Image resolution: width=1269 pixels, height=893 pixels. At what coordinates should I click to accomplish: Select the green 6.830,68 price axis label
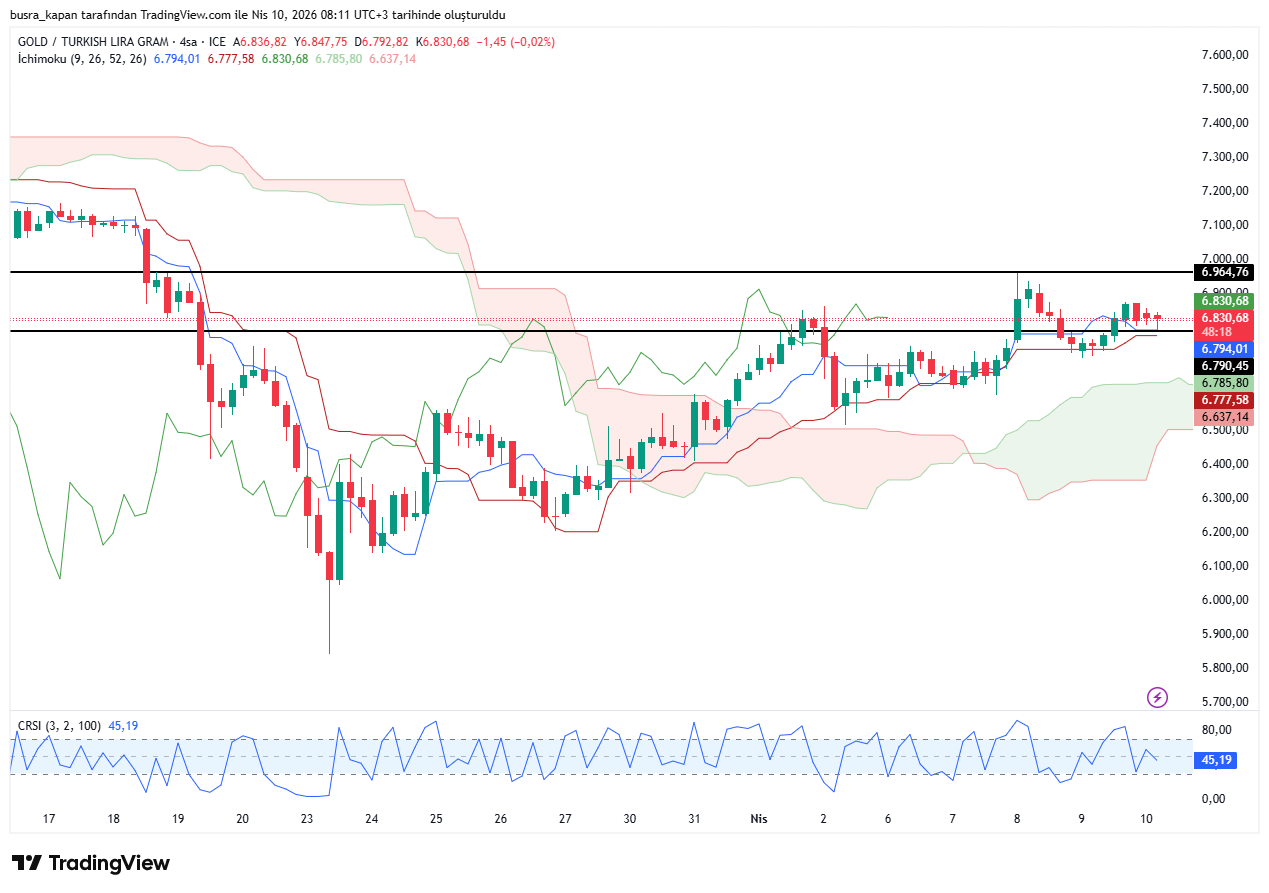coord(1224,301)
